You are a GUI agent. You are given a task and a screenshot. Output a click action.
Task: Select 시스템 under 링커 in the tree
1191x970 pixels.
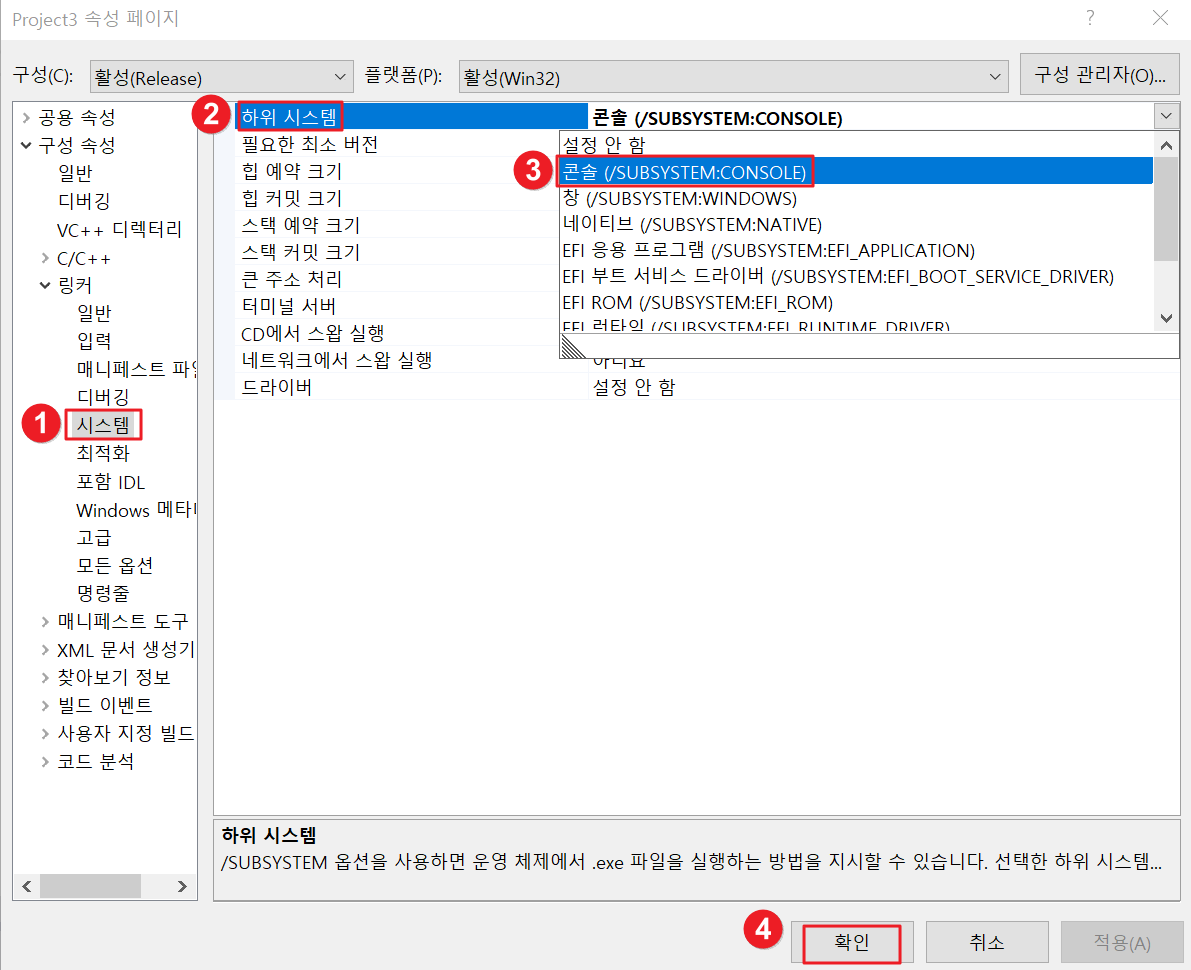pyautogui.click(x=104, y=424)
